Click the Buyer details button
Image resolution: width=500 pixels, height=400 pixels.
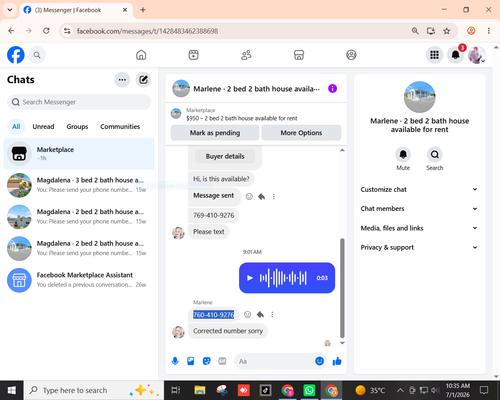(x=225, y=156)
